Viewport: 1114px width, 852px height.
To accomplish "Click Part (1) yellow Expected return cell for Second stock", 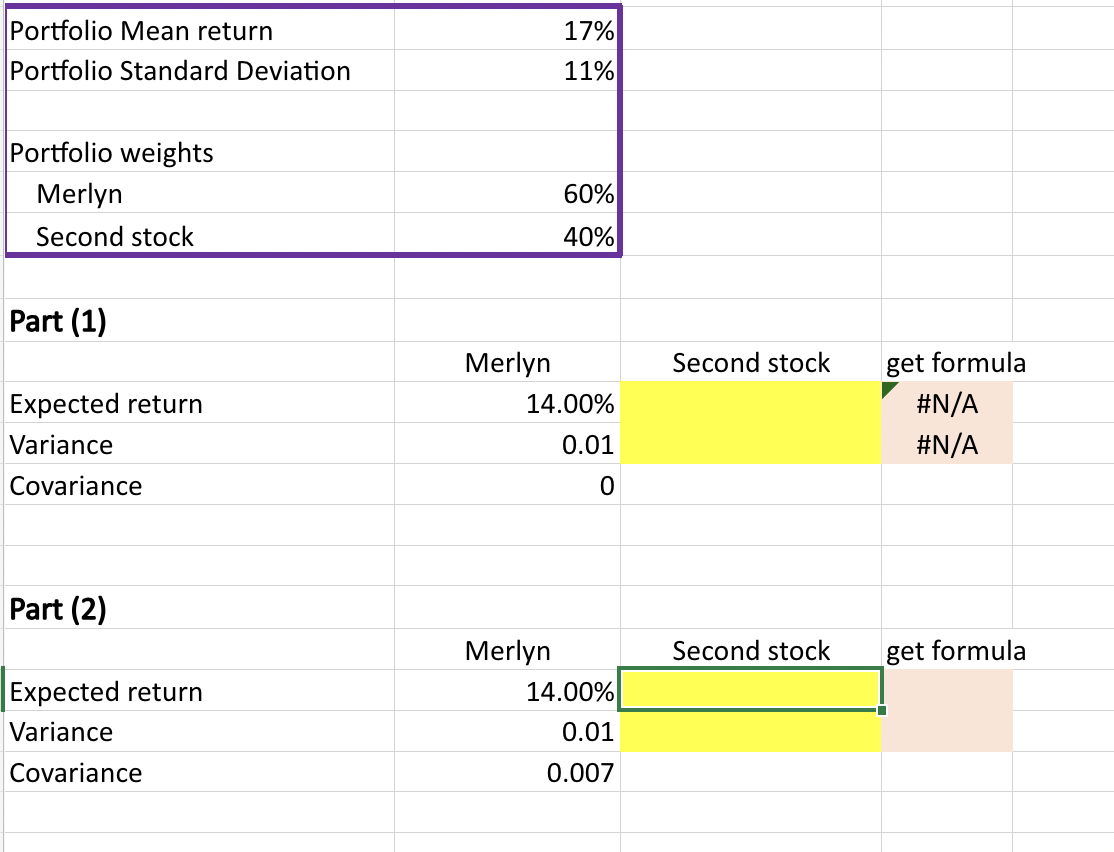I will click(x=750, y=403).
